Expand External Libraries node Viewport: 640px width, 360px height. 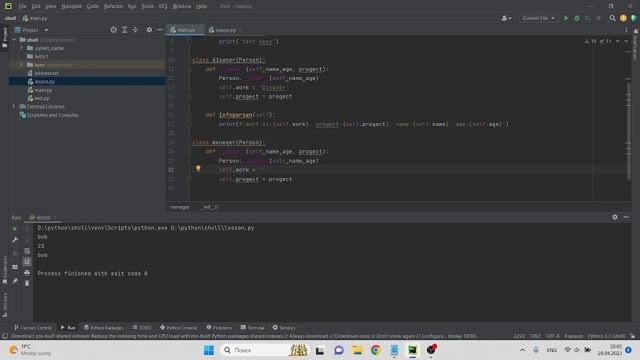click(x=13, y=106)
